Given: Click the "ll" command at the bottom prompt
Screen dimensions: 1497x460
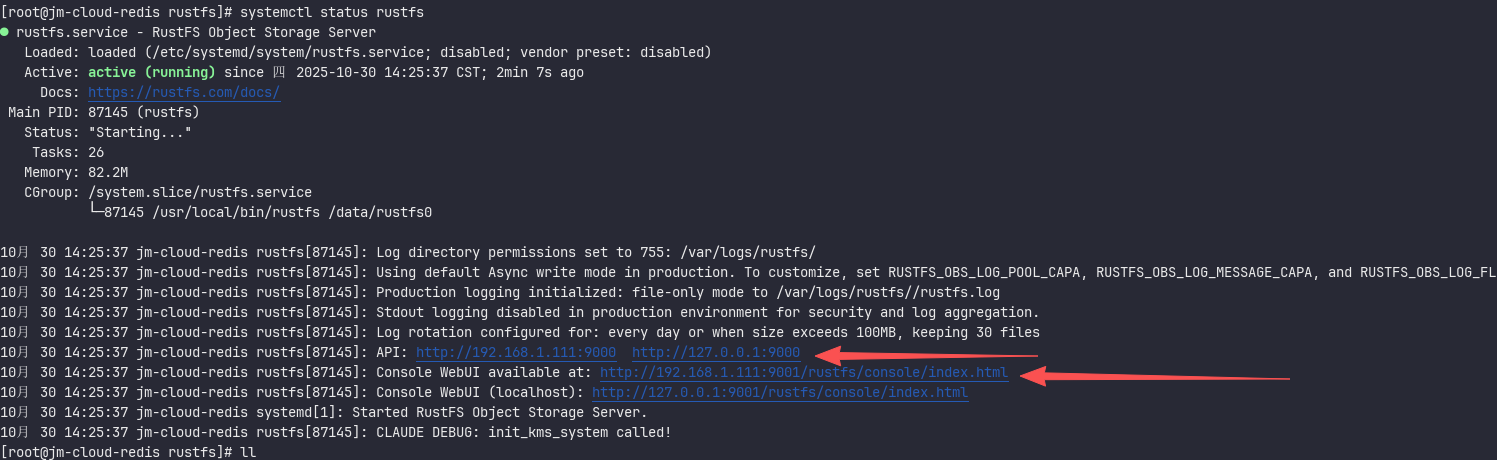Looking at the screenshot, I should coord(248,452).
